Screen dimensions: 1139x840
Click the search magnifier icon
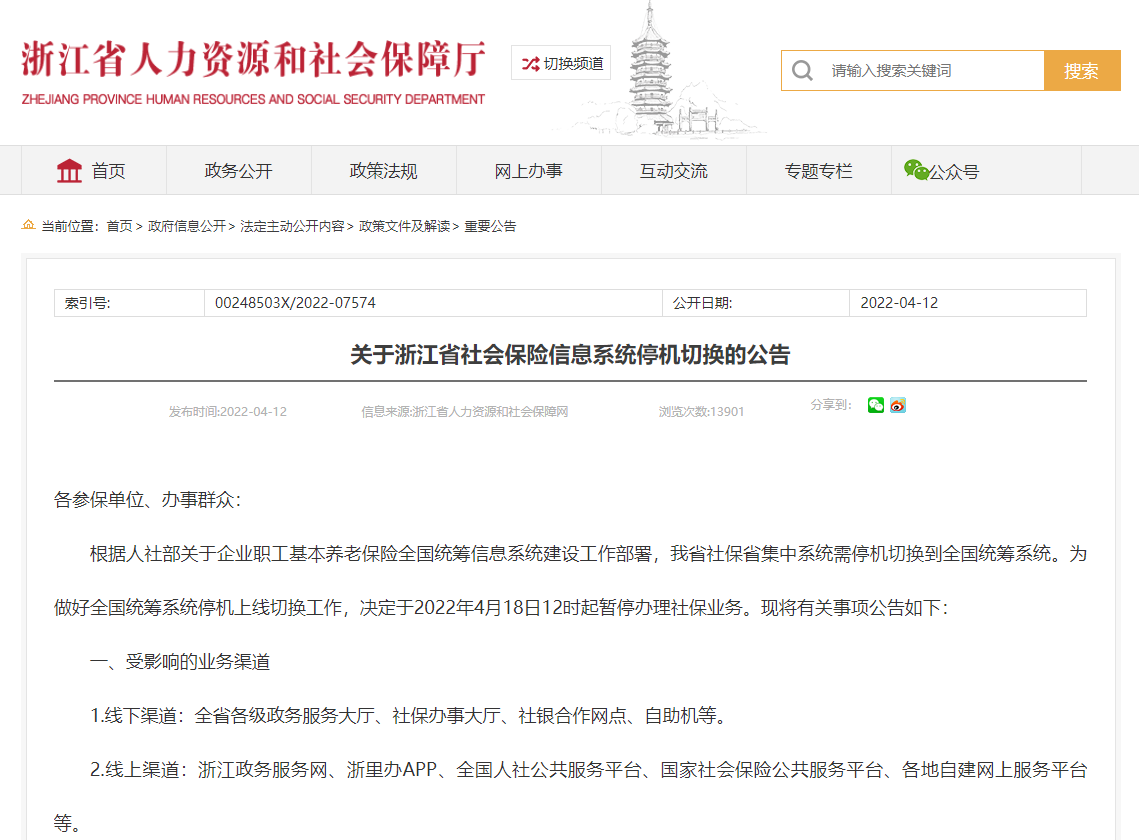(x=802, y=71)
